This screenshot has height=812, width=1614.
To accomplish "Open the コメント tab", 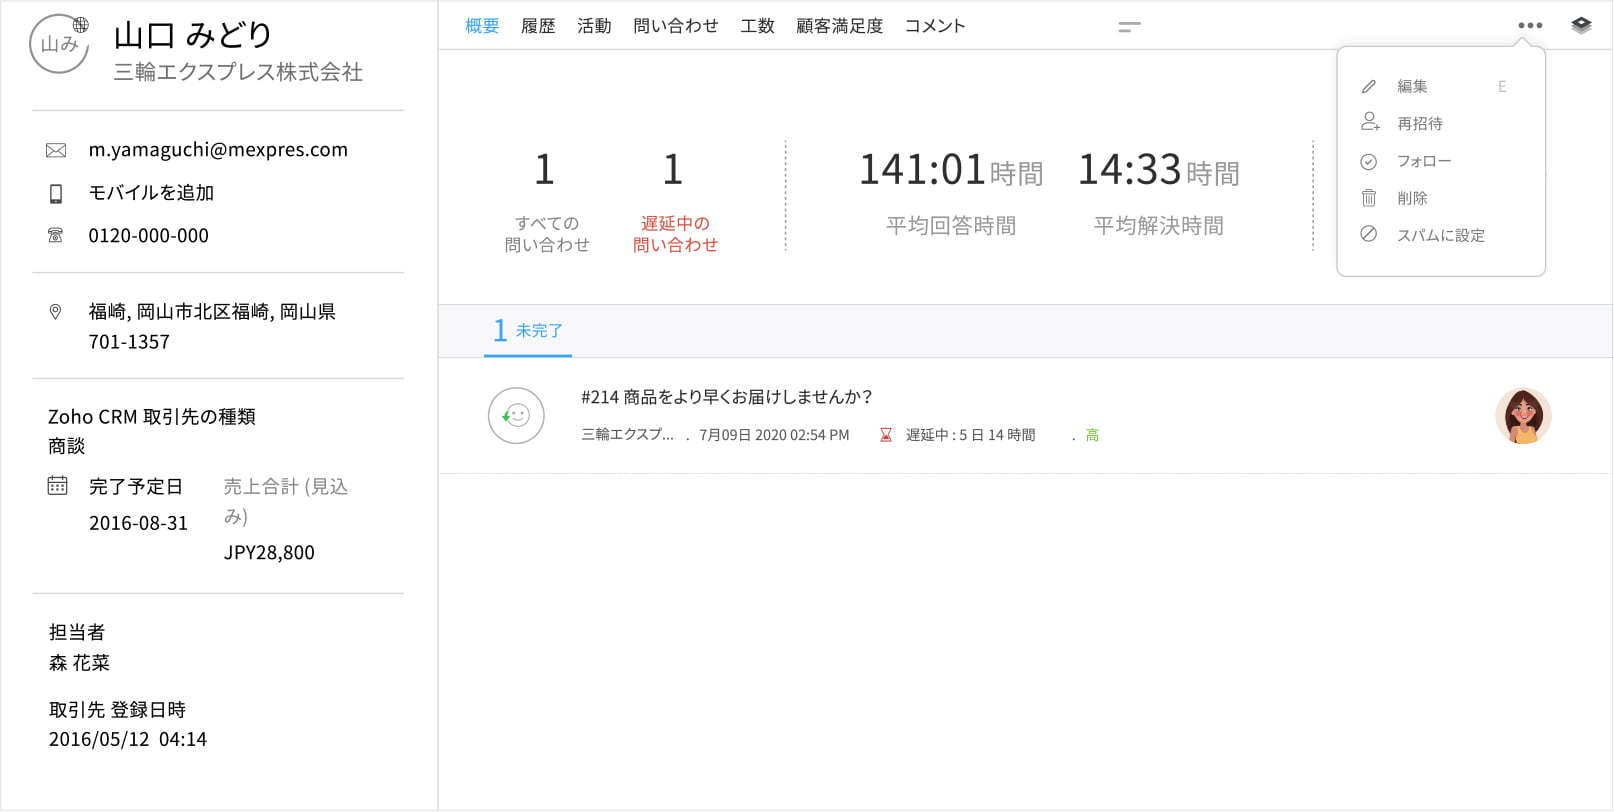I will point(935,26).
